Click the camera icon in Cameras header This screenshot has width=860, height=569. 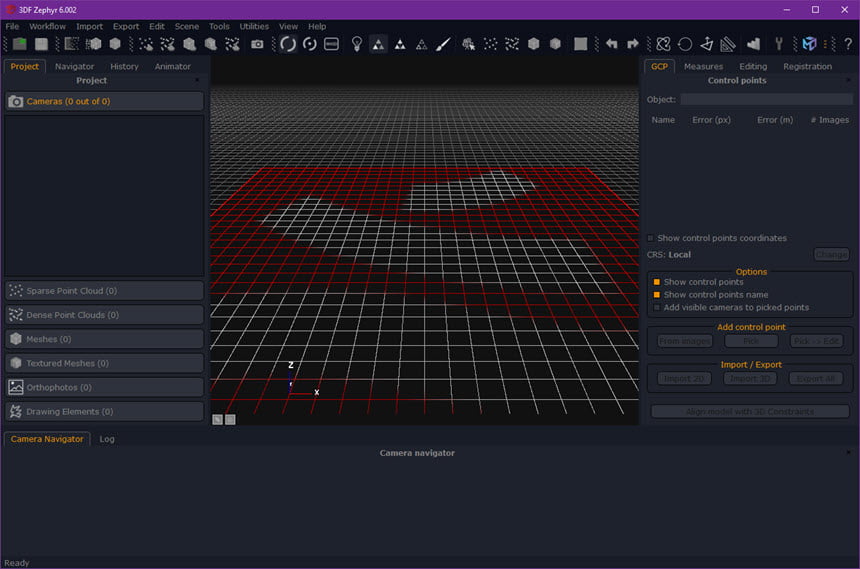tap(16, 102)
